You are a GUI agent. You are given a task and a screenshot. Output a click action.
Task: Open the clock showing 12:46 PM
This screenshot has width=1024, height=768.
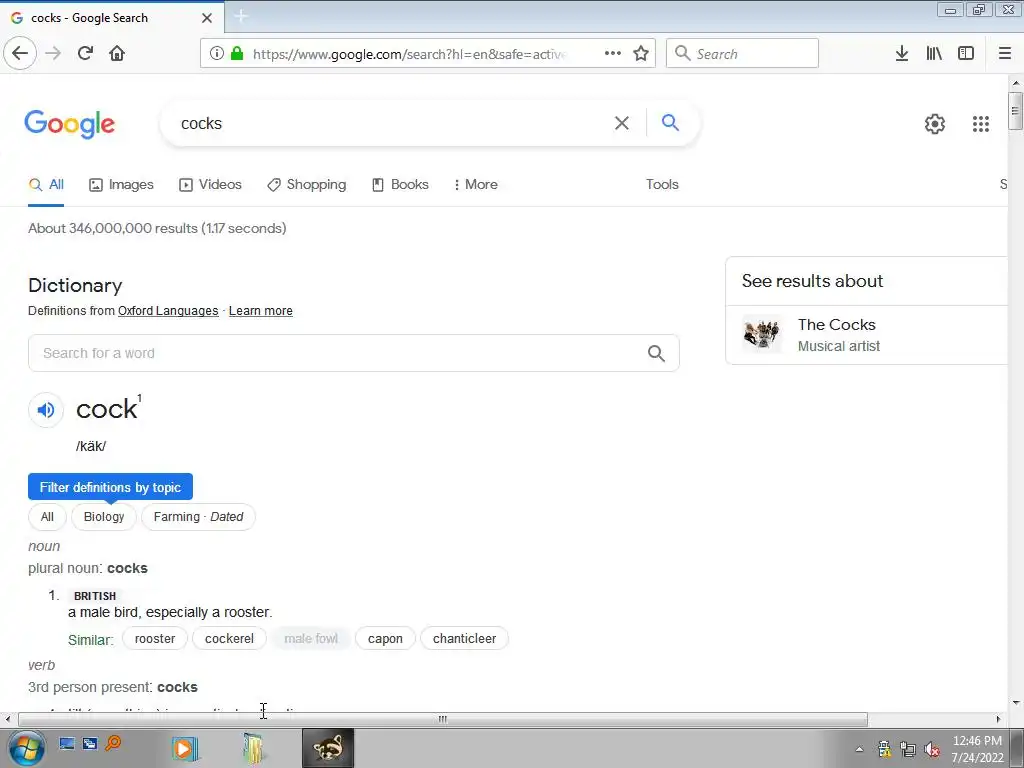[x=977, y=749]
